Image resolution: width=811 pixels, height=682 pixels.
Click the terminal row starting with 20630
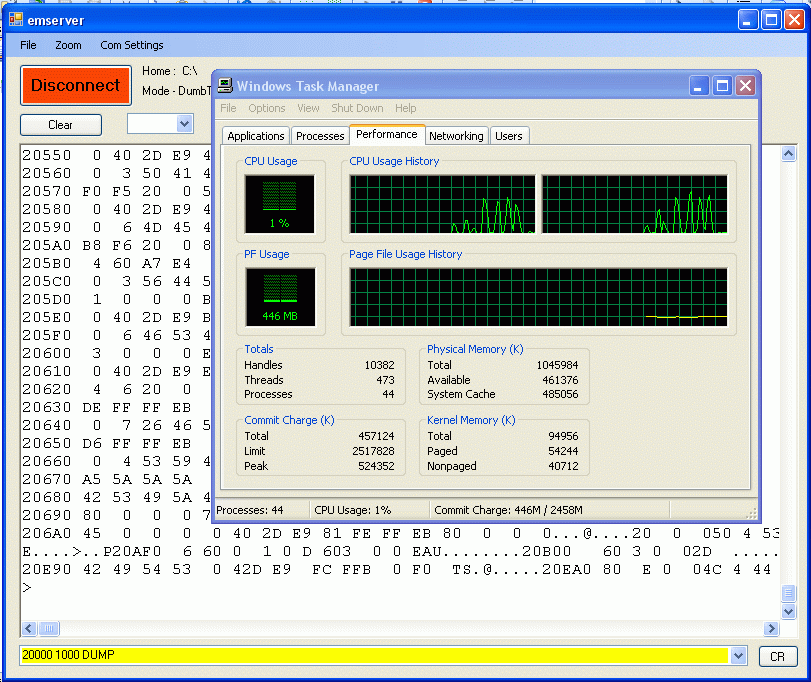[x=107, y=407]
